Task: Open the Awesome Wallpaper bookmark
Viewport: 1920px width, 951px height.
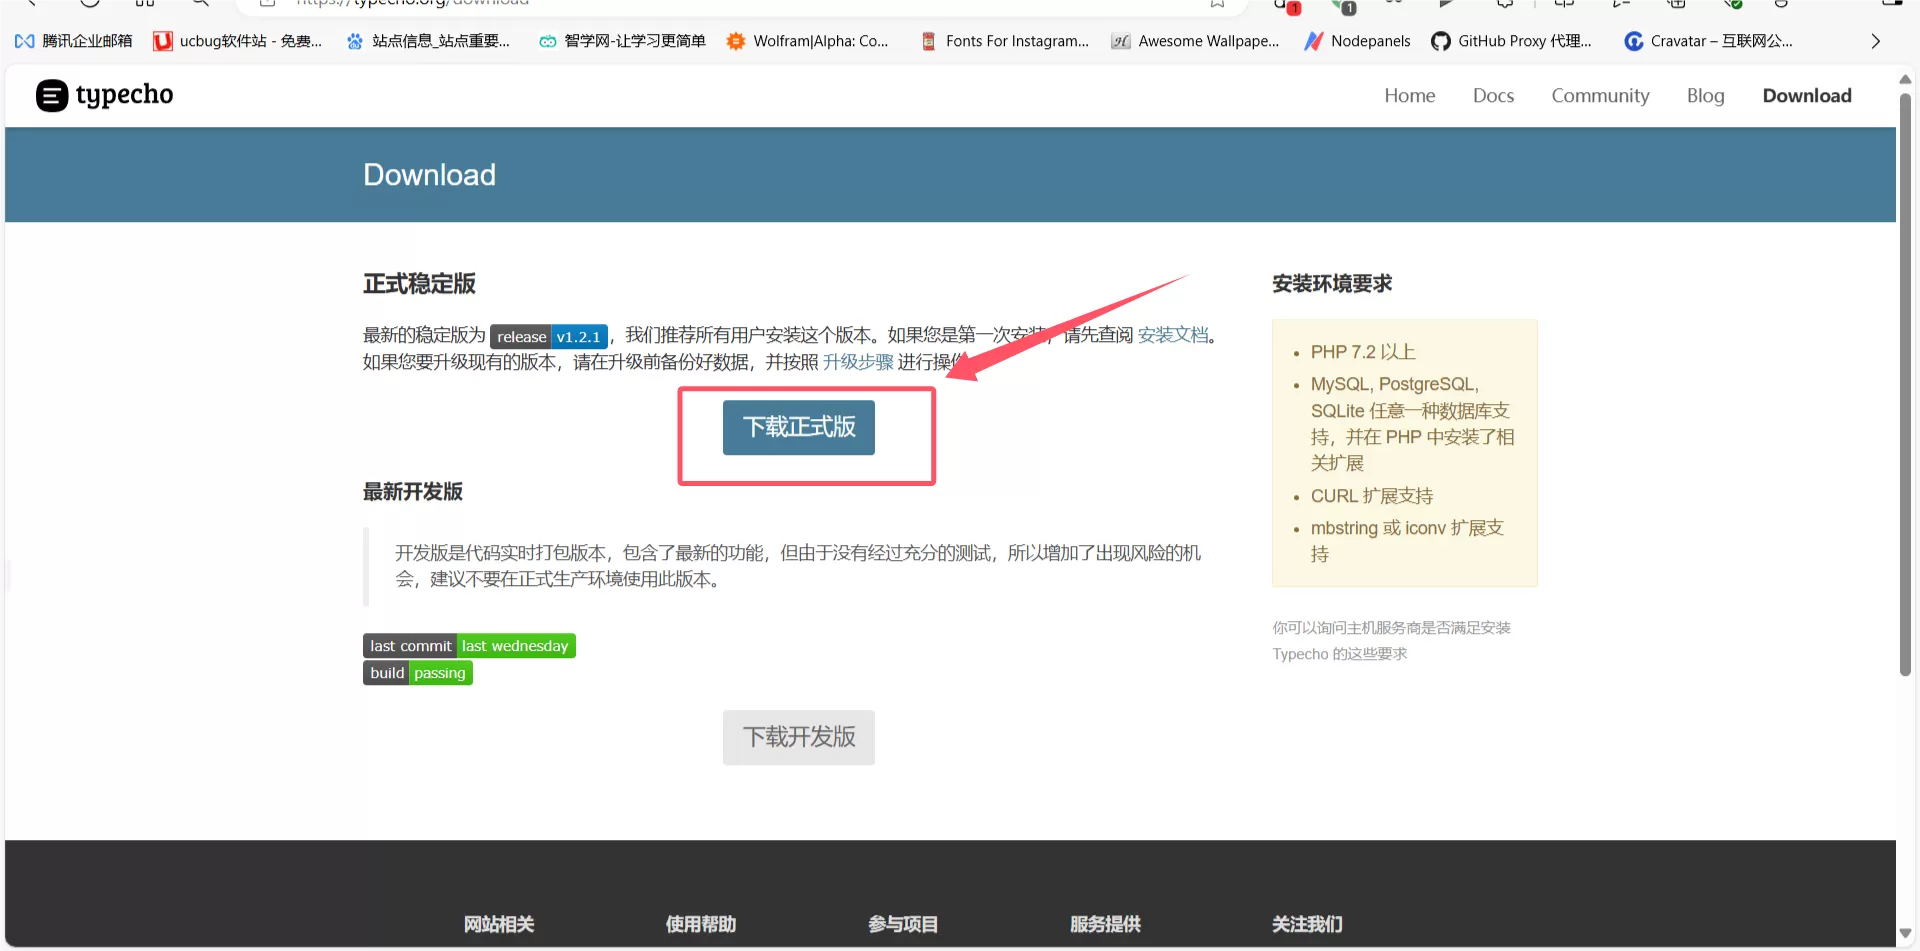Action: pos(1196,41)
